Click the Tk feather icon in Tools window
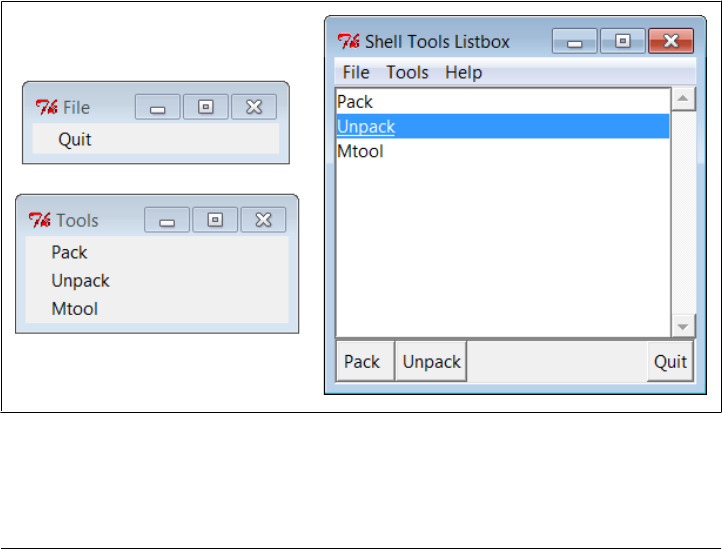Viewport: 722px width, 549px height. pyautogui.click(x=40, y=220)
